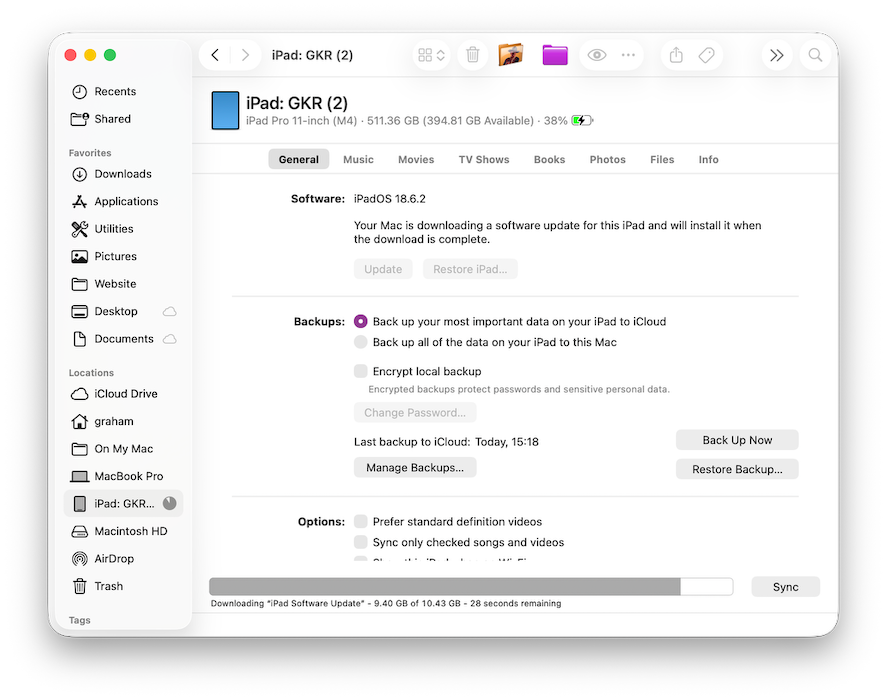
Task: Open the view mode grid dropdown
Action: pyautogui.click(x=432, y=56)
